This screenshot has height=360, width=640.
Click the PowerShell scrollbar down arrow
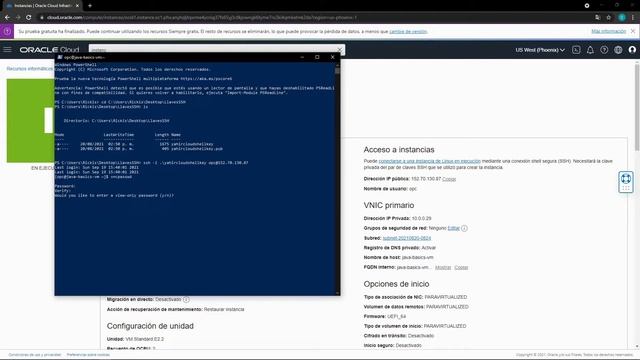(x=337, y=293)
